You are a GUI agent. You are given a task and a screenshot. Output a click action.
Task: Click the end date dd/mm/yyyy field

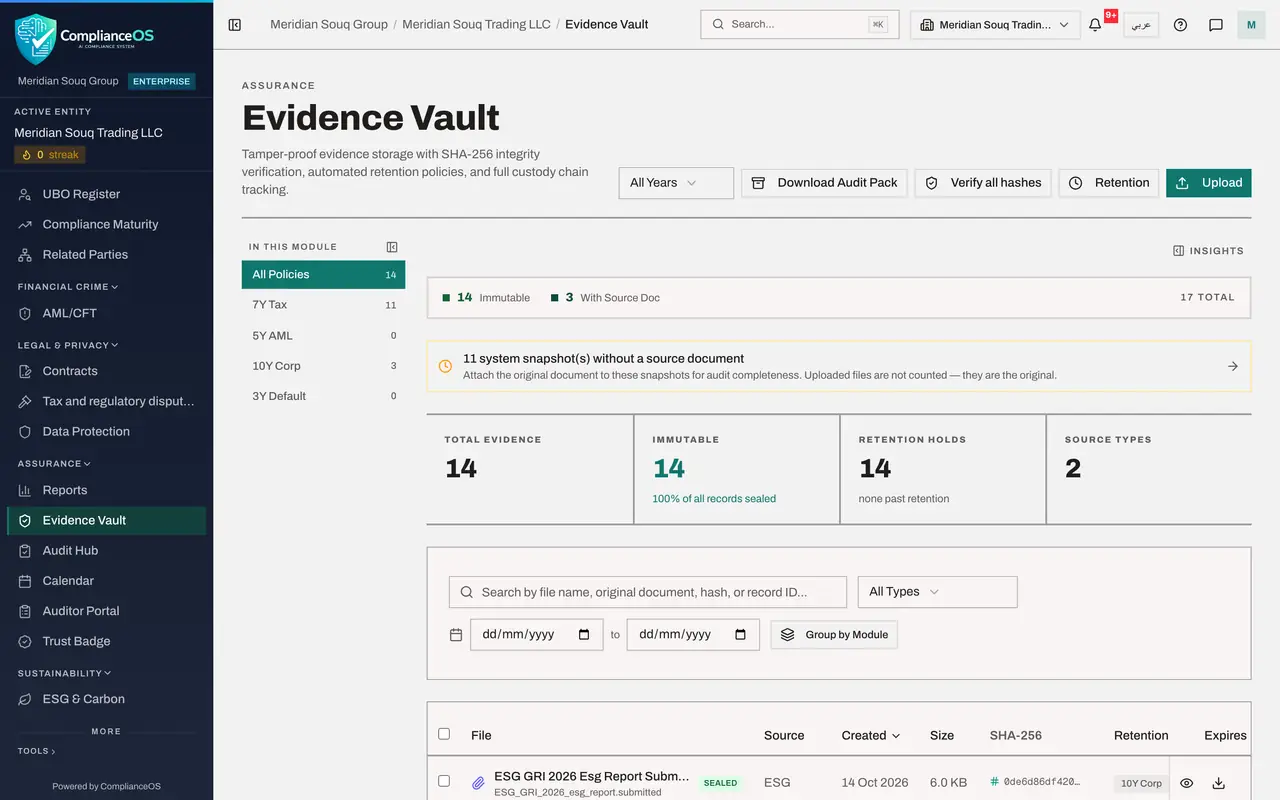click(x=693, y=635)
